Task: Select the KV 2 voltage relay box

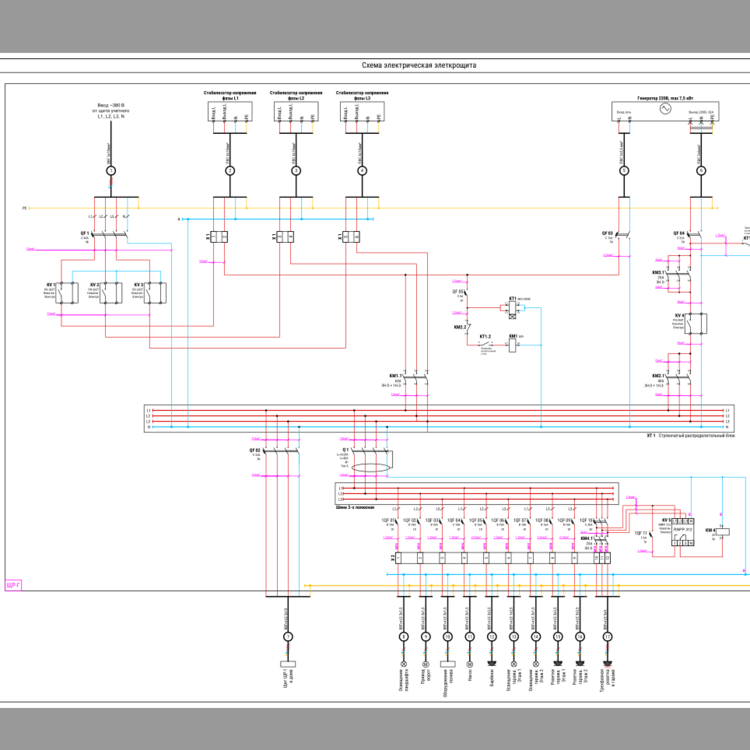Action: coord(111,293)
